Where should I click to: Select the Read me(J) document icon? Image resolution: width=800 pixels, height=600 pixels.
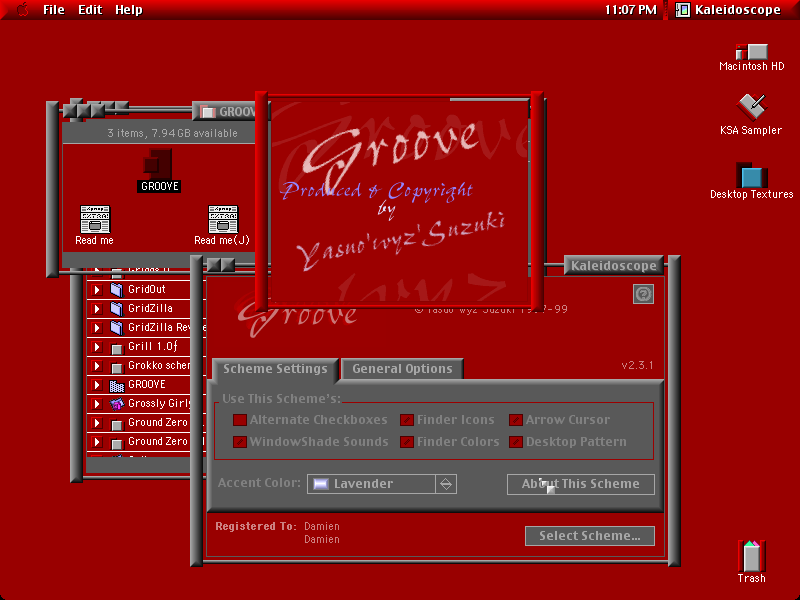click(223, 219)
